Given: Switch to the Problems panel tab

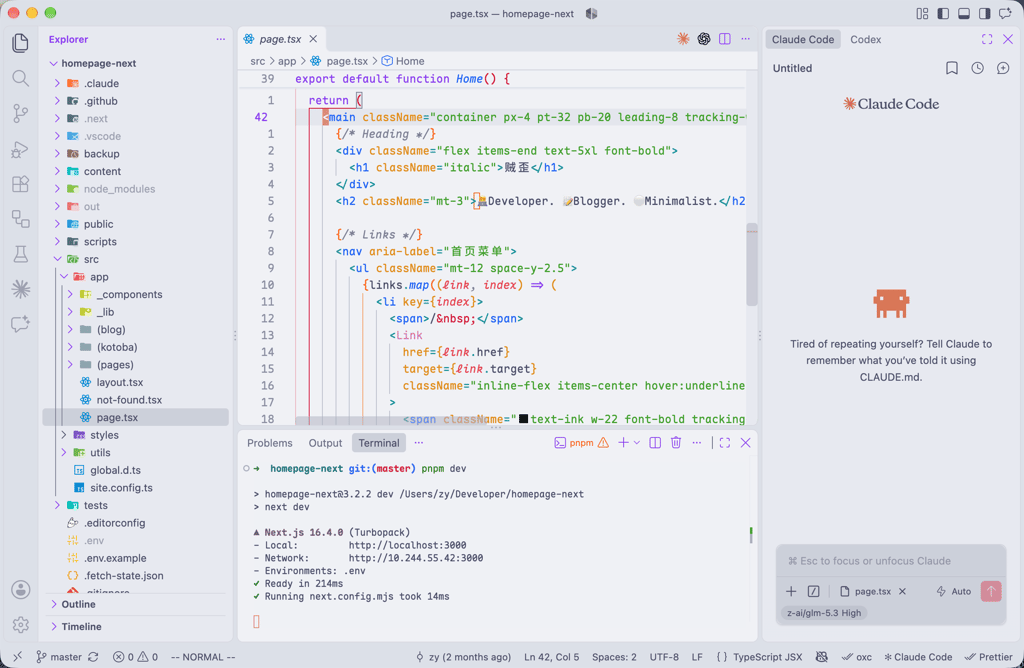Looking at the screenshot, I should click(270, 443).
